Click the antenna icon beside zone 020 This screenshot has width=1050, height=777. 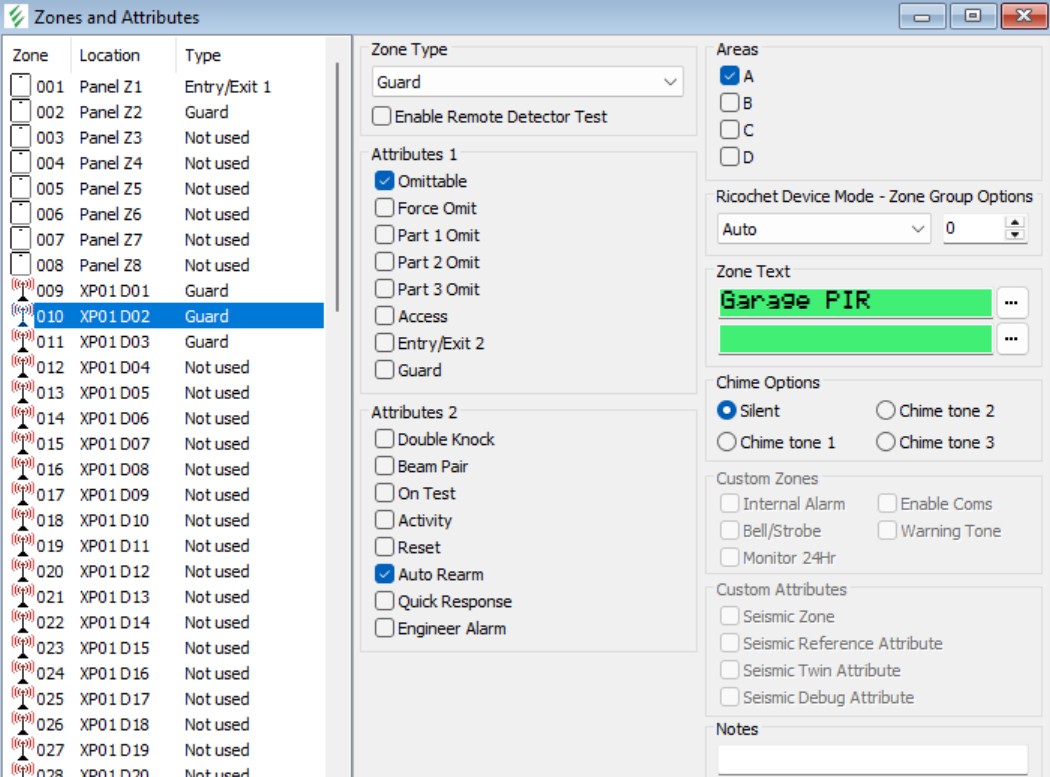click(21, 572)
